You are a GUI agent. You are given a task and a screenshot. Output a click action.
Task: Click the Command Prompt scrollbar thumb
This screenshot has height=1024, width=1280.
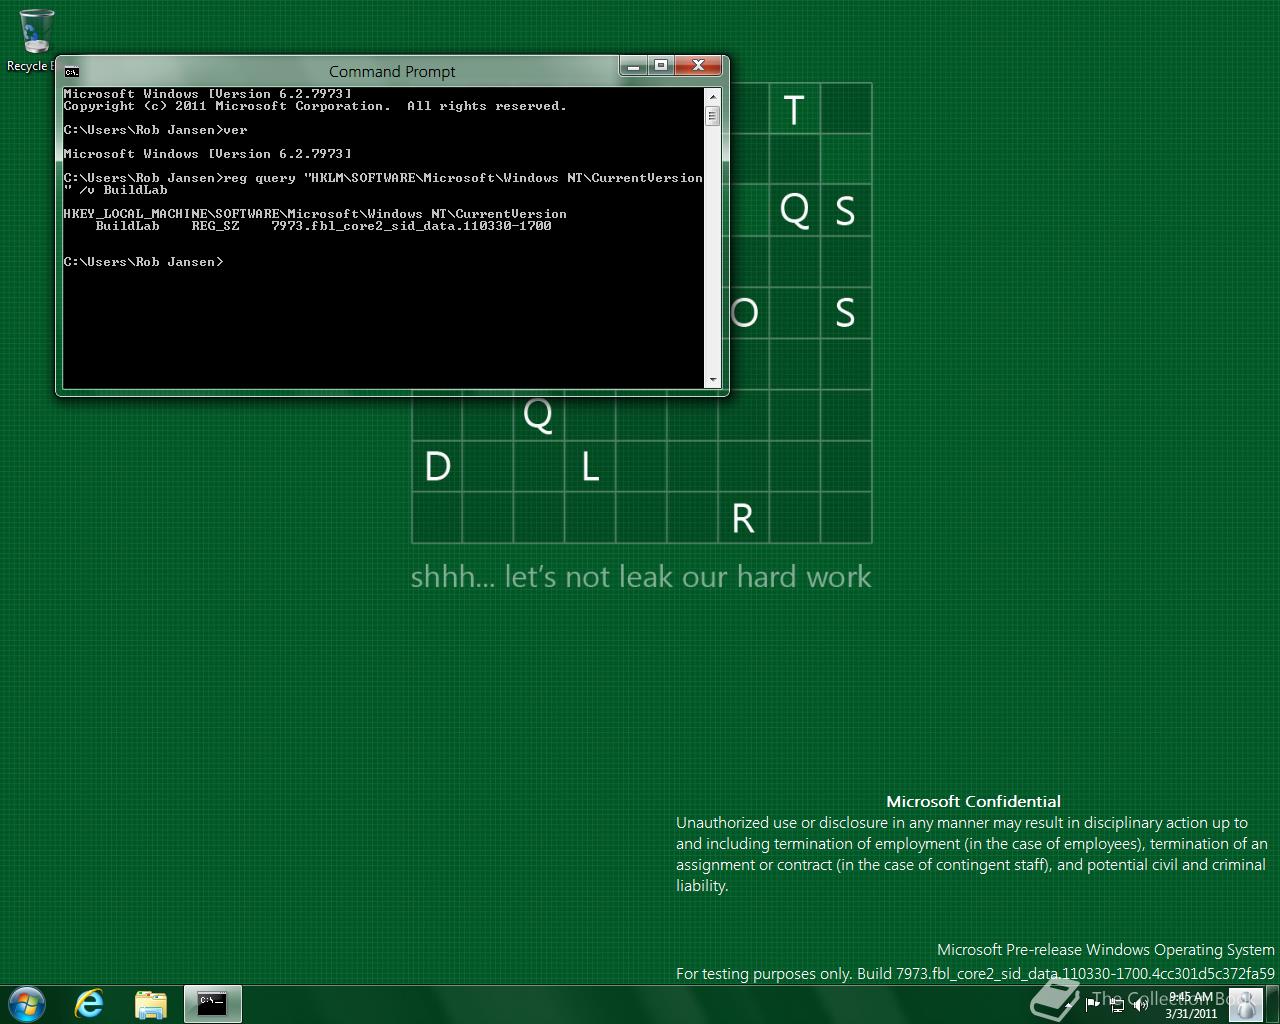[713, 115]
